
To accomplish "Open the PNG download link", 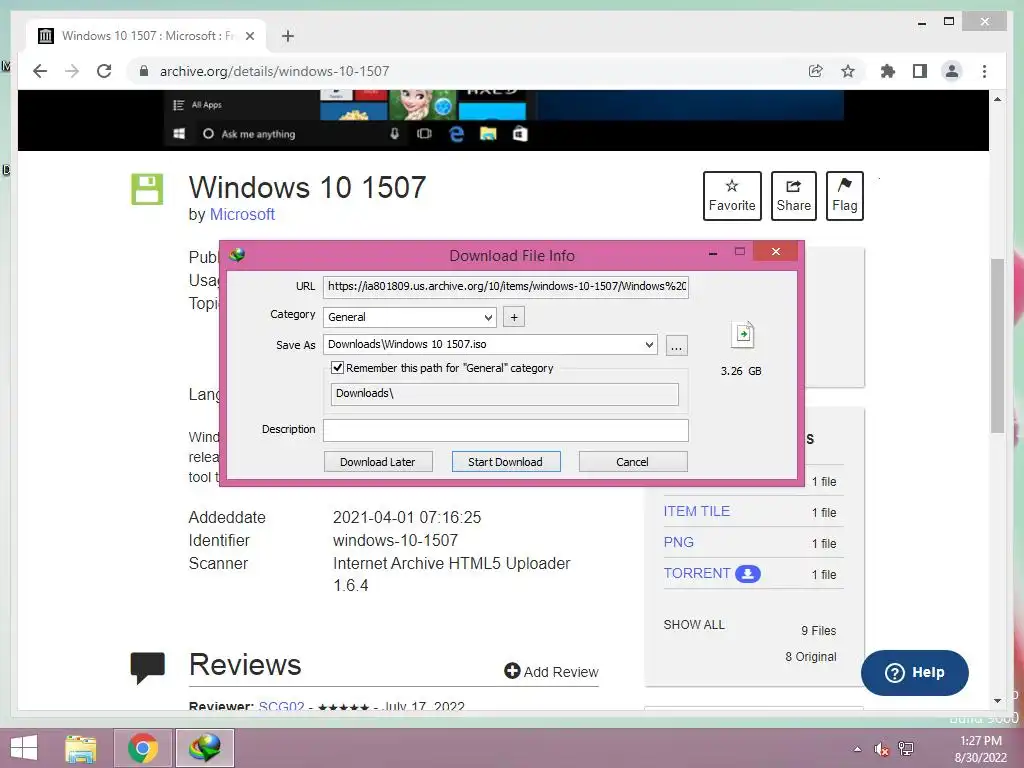I will coord(679,542).
